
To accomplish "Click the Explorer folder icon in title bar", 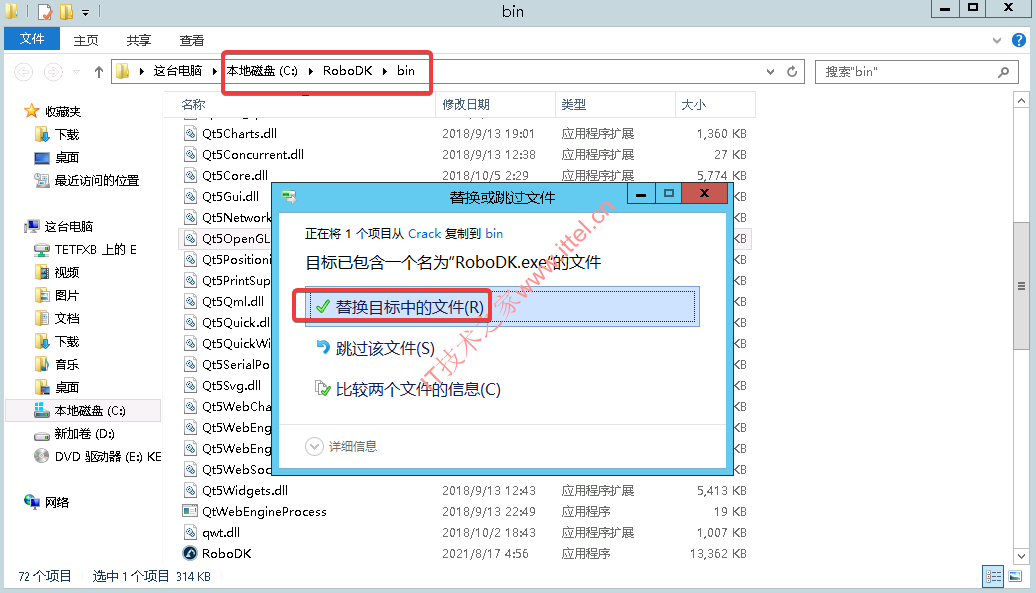I will (12, 11).
